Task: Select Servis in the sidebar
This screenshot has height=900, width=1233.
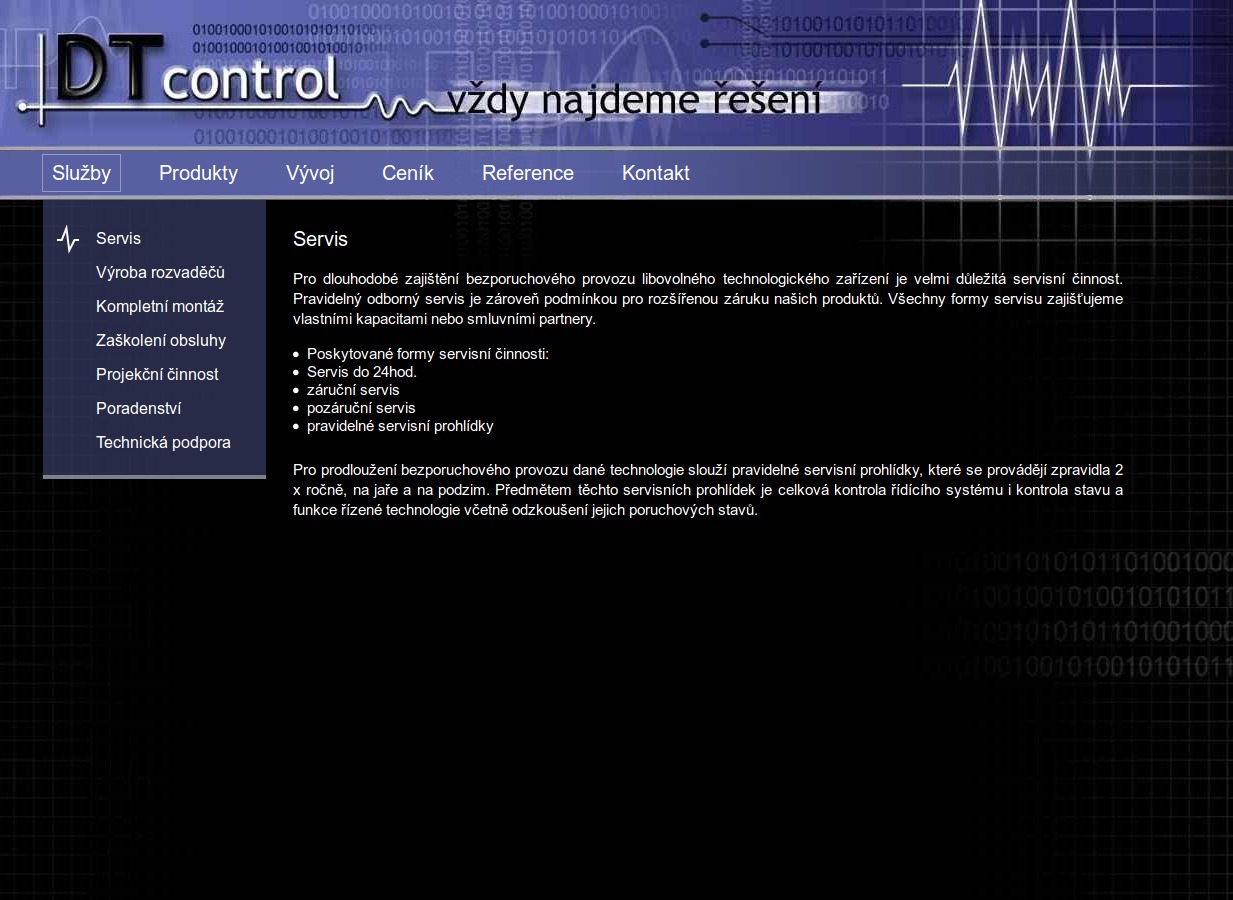Action: coord(118,238)
